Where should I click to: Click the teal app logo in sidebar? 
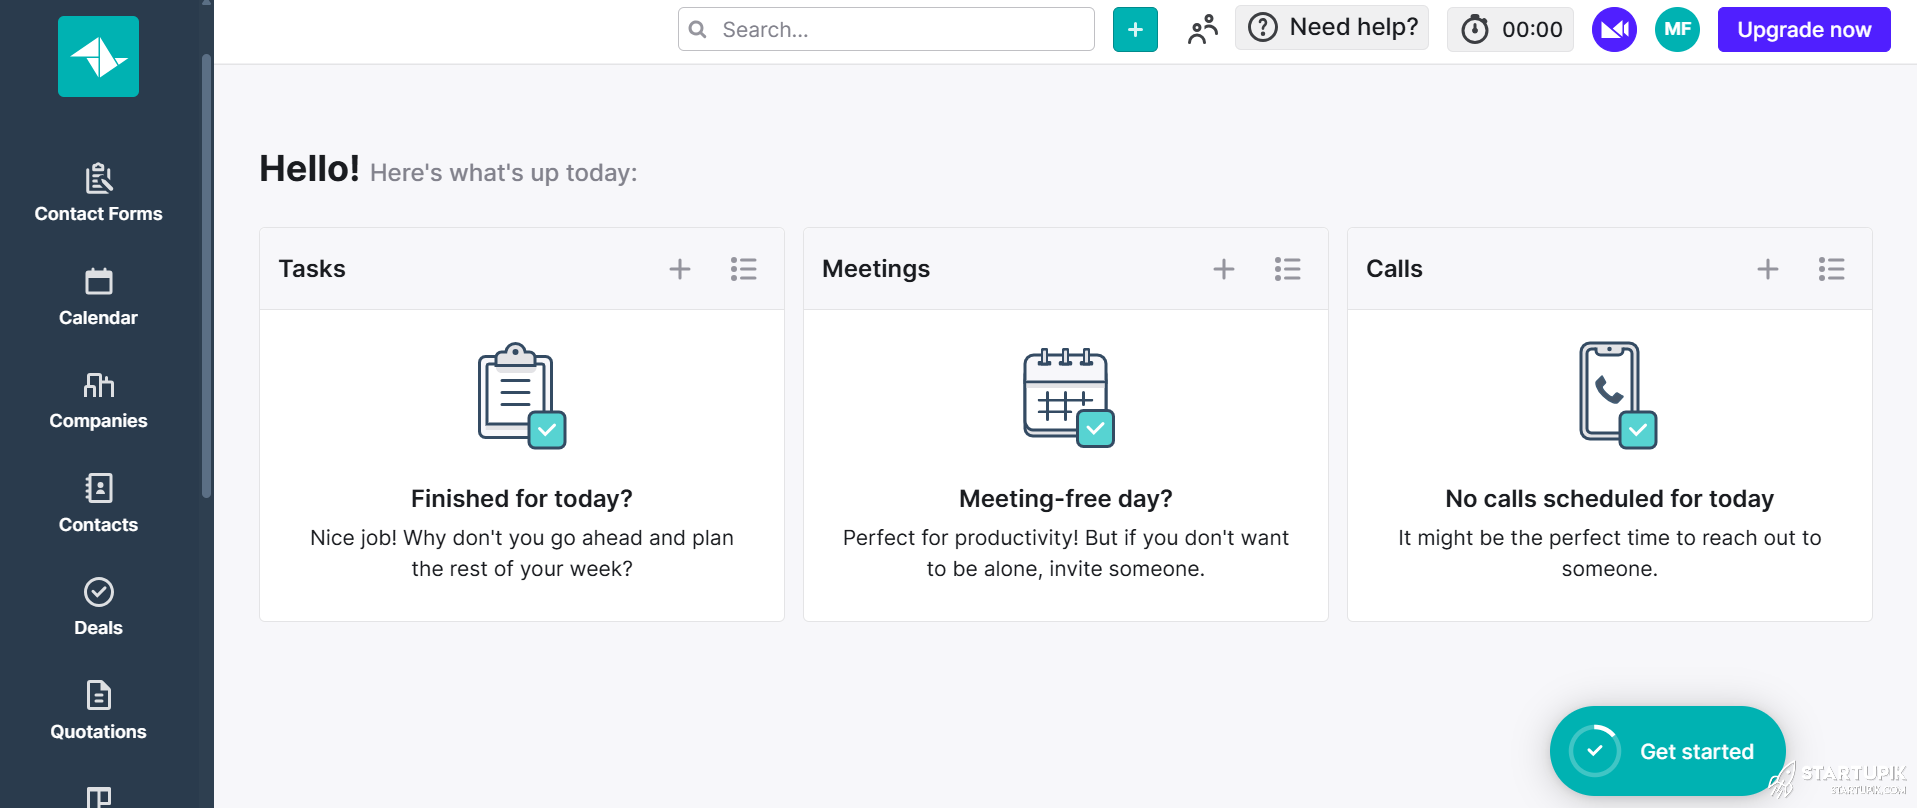coord(98,57)
